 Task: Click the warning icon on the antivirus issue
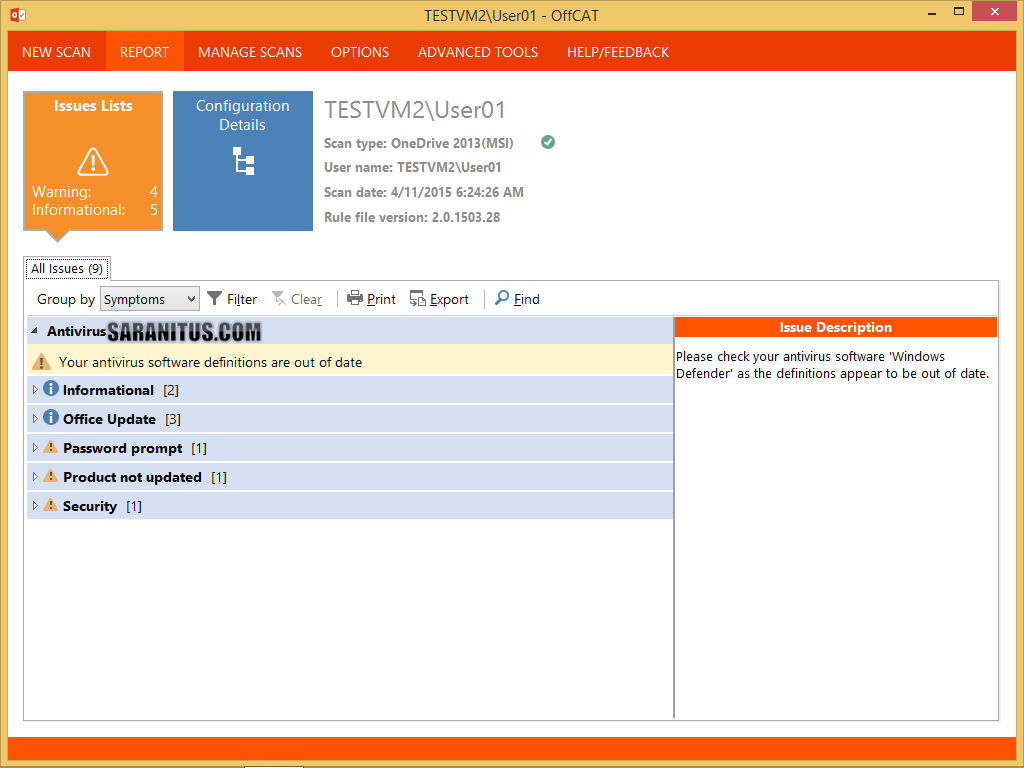[41, 362]
